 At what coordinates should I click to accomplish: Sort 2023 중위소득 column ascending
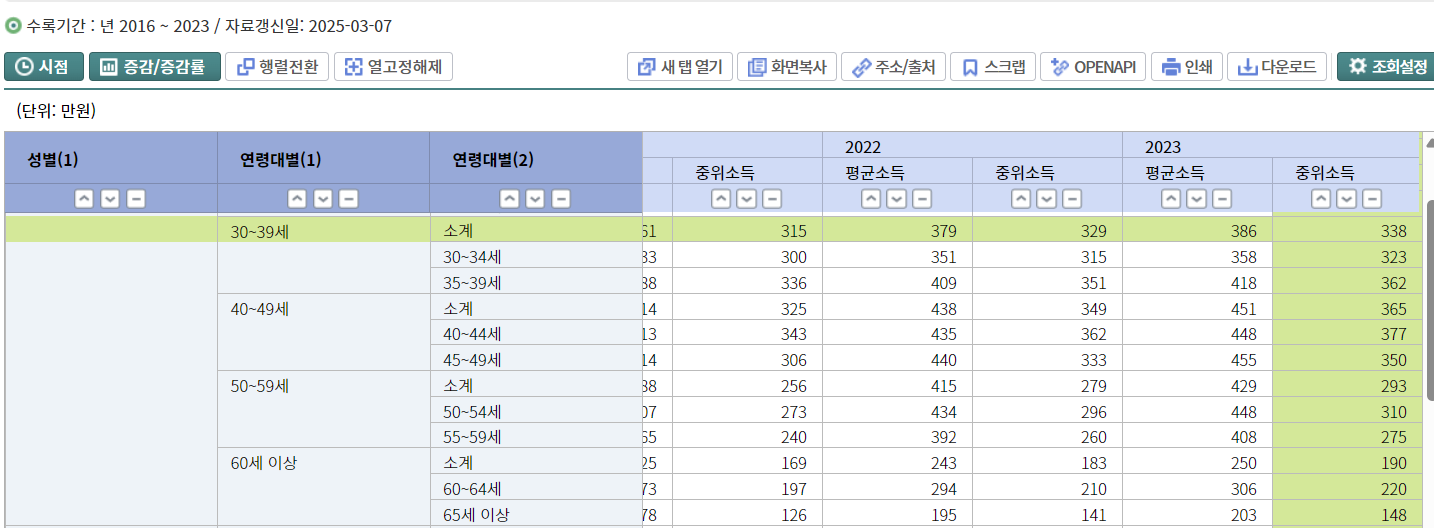1321,198
